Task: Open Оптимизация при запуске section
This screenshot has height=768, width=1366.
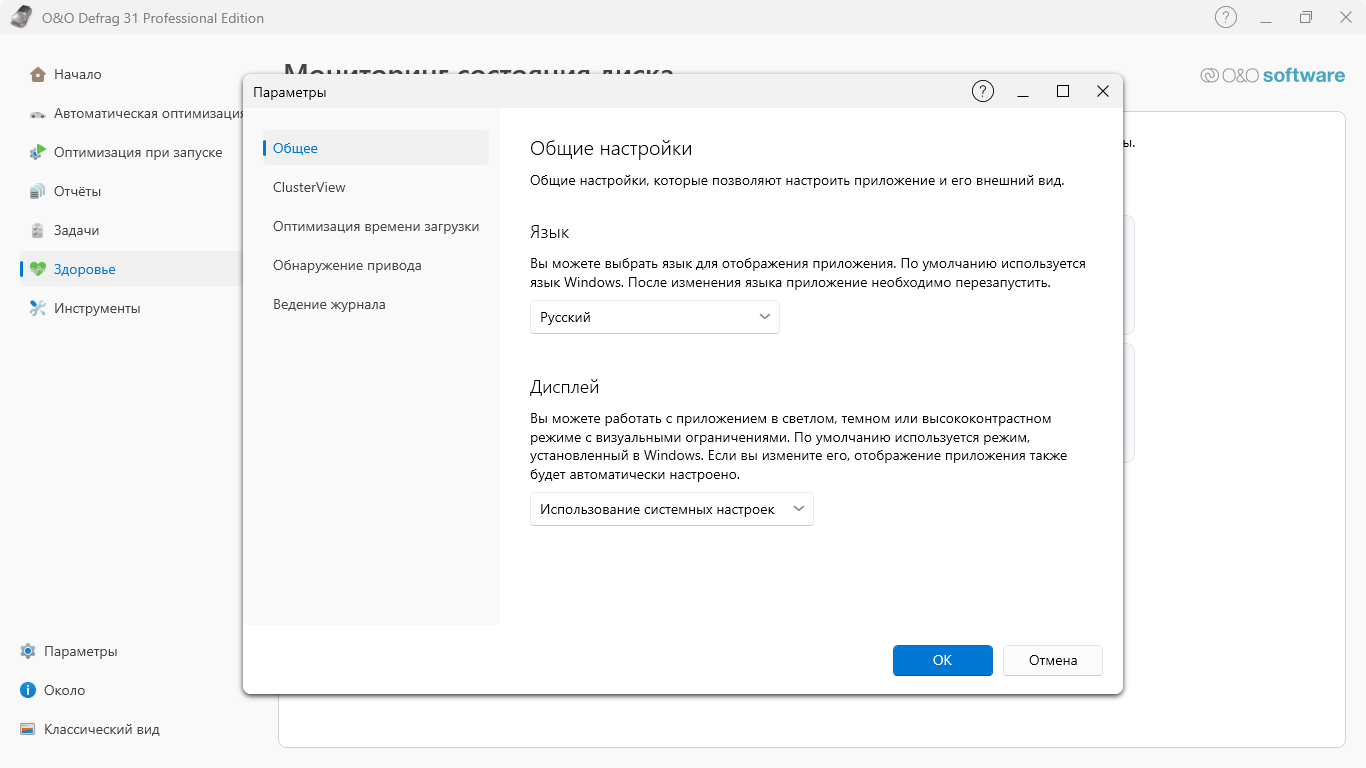Action: [131, 152]
